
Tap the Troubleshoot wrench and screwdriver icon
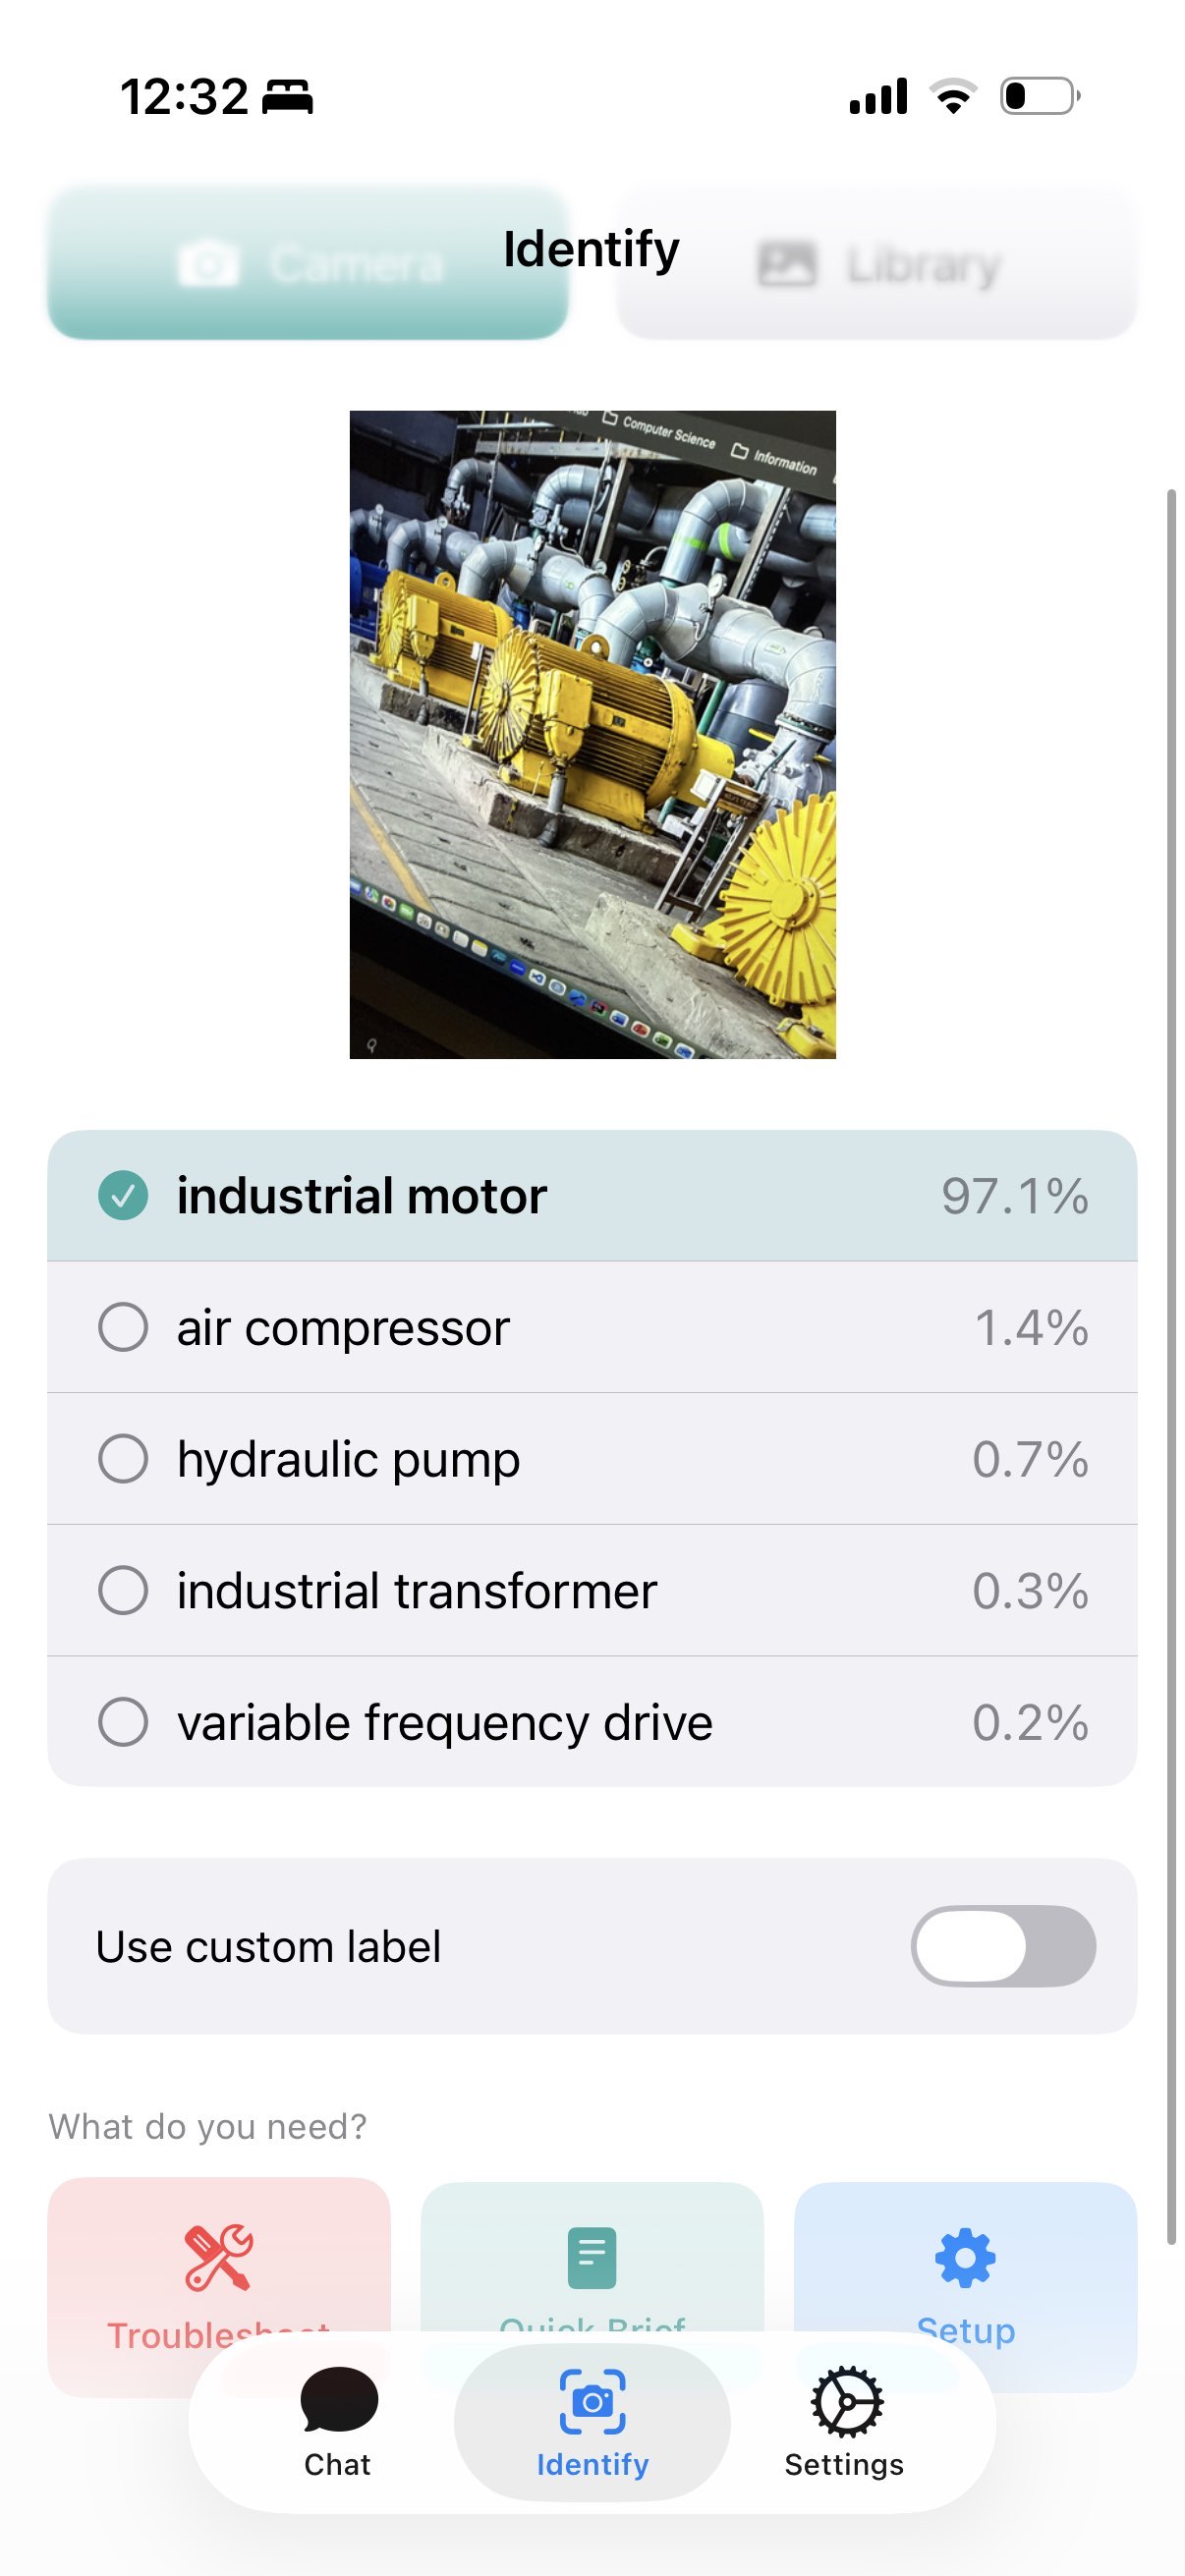[x=218, y=2257]
